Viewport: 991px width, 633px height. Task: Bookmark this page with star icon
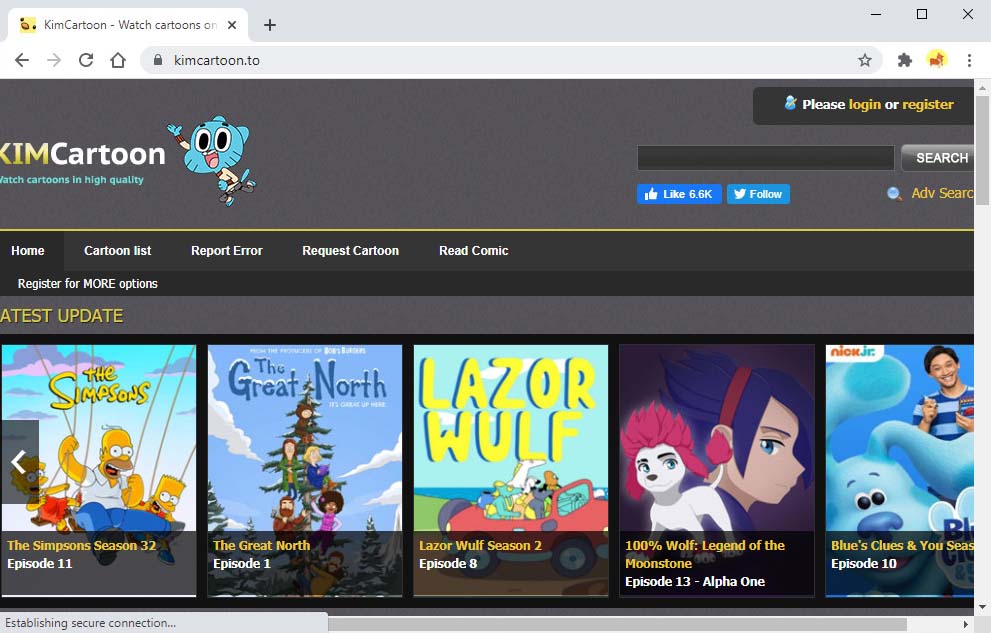click(865, 60)
